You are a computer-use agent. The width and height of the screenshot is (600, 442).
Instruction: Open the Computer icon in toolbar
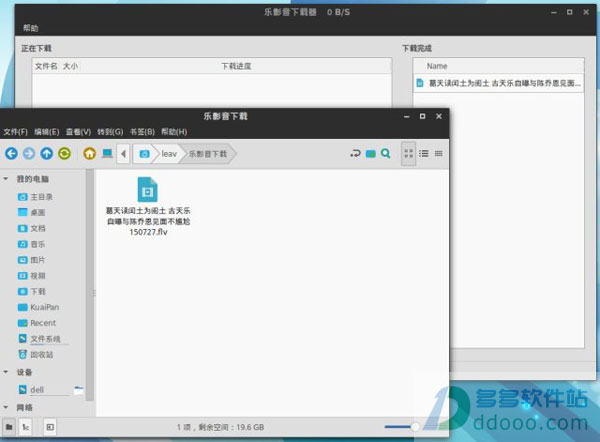107,154
